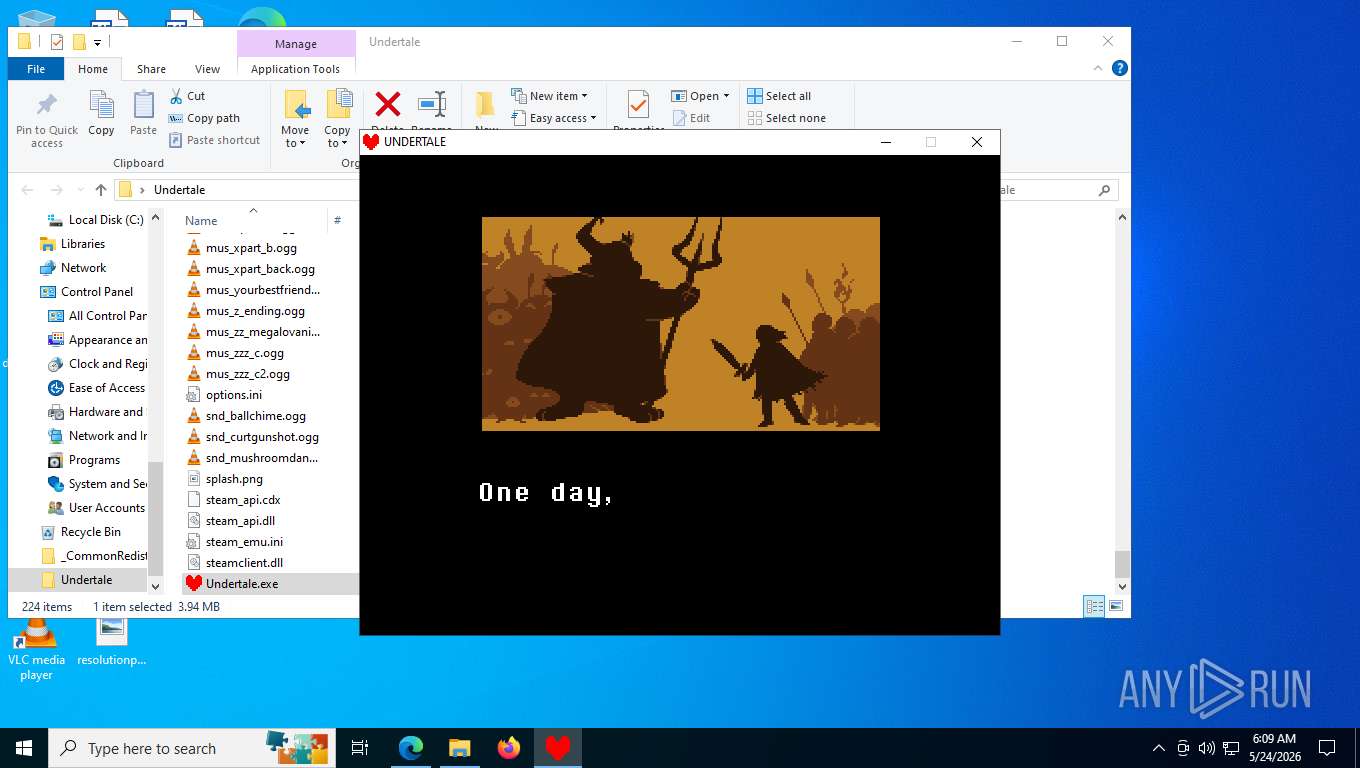Click Pin to Quick access icon
This screenshot has width=1360, height=768.
[x=46, y=106]
